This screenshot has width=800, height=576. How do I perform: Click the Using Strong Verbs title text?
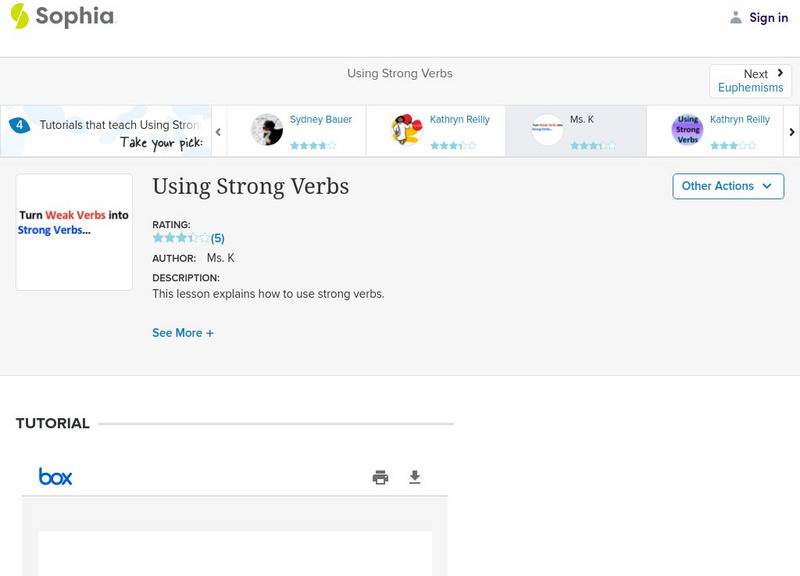250,187
